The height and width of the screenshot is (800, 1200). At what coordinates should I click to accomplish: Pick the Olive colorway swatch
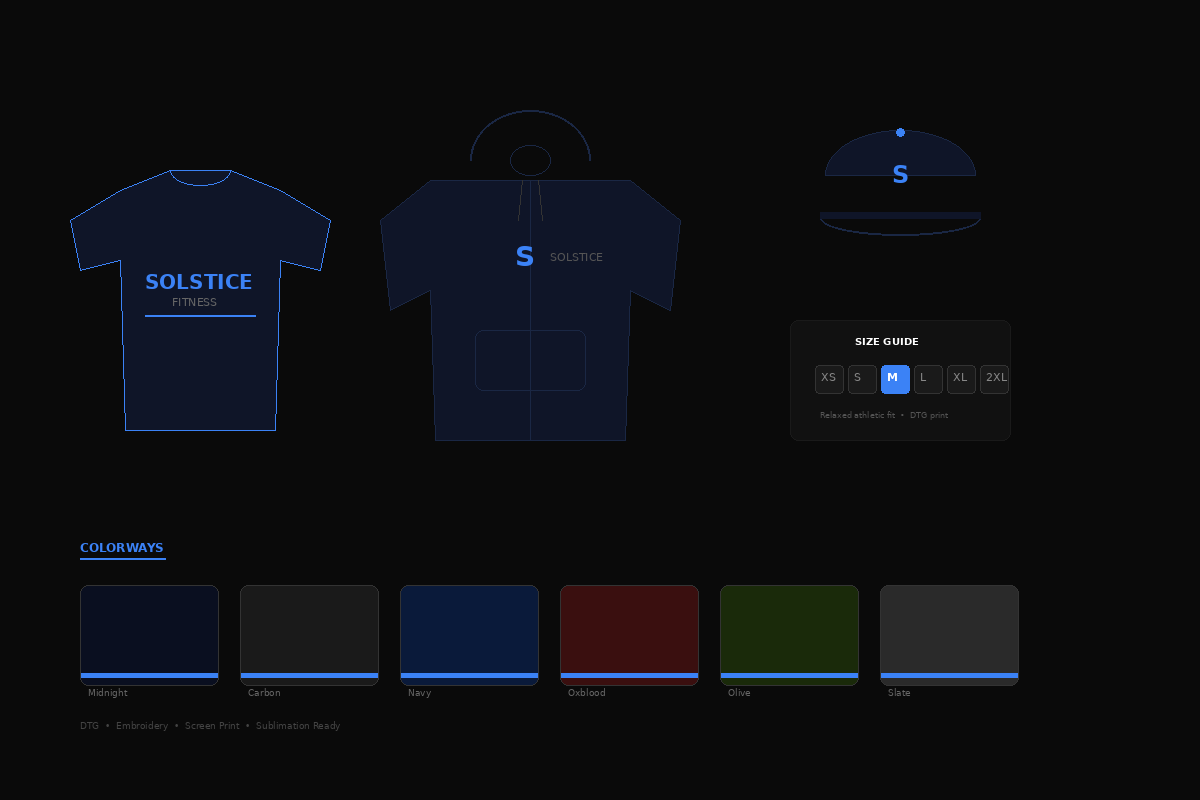(x=789, y=635)
